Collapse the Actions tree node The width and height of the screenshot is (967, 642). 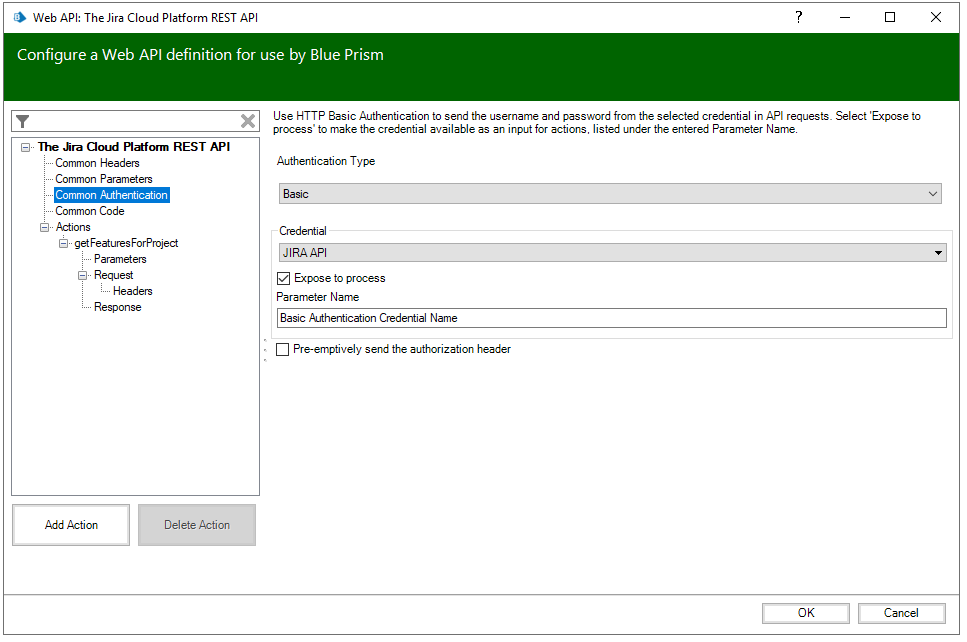pyautogui.click(x=45, y=227)
